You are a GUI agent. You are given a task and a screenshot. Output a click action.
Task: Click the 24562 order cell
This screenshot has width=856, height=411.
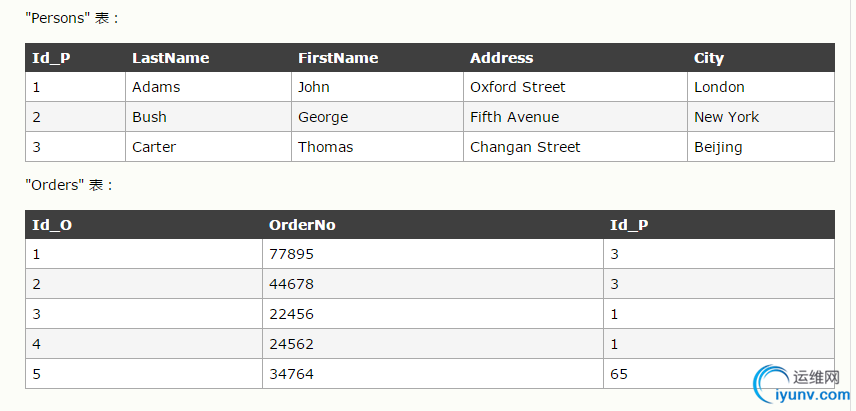(291, 344)
